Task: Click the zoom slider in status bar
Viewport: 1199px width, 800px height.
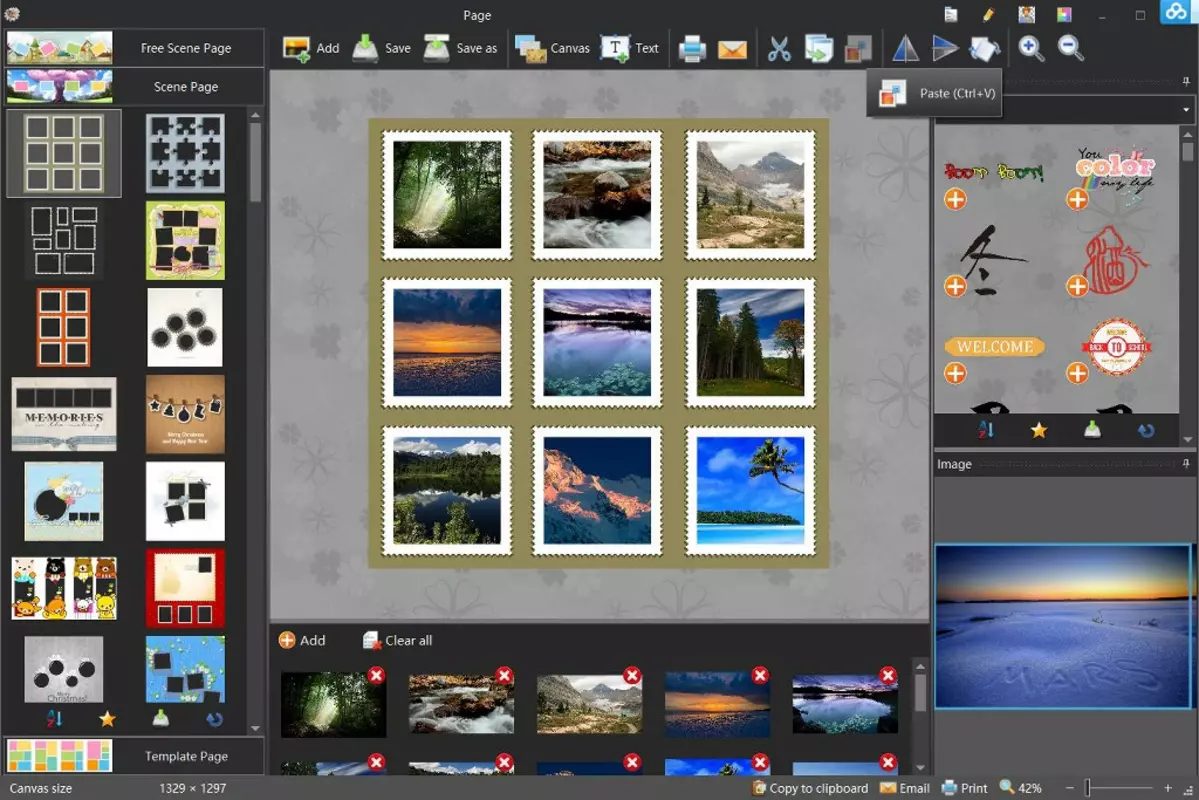Action: [1119, 788]
